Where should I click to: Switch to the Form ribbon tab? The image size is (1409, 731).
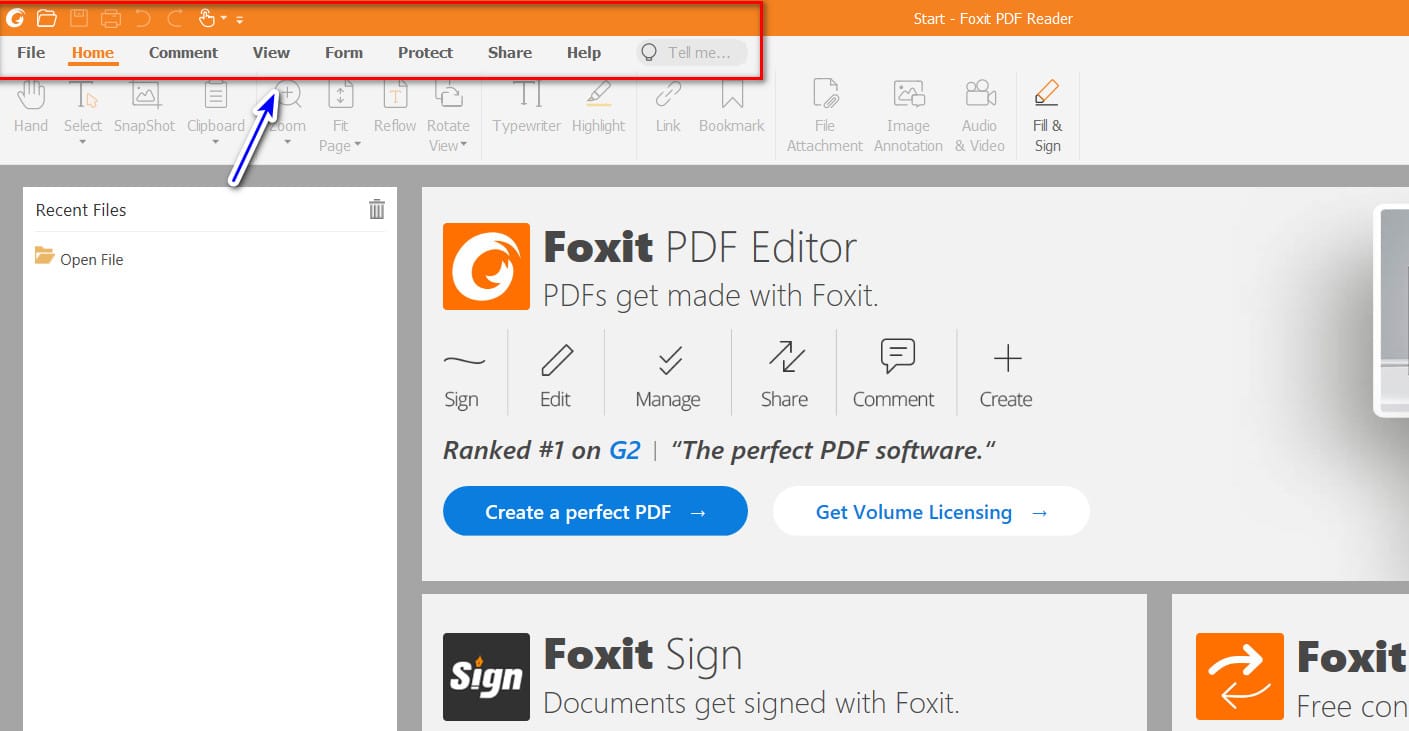tap(344, 53)
